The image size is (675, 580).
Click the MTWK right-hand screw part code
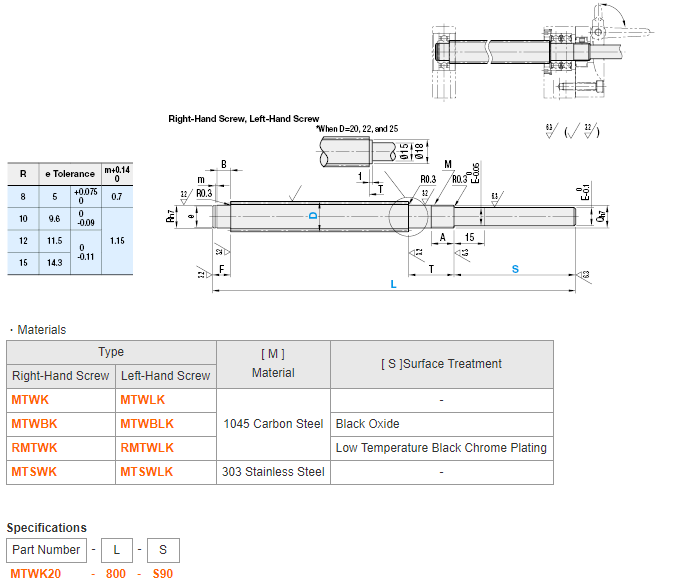tap(30, 400)
